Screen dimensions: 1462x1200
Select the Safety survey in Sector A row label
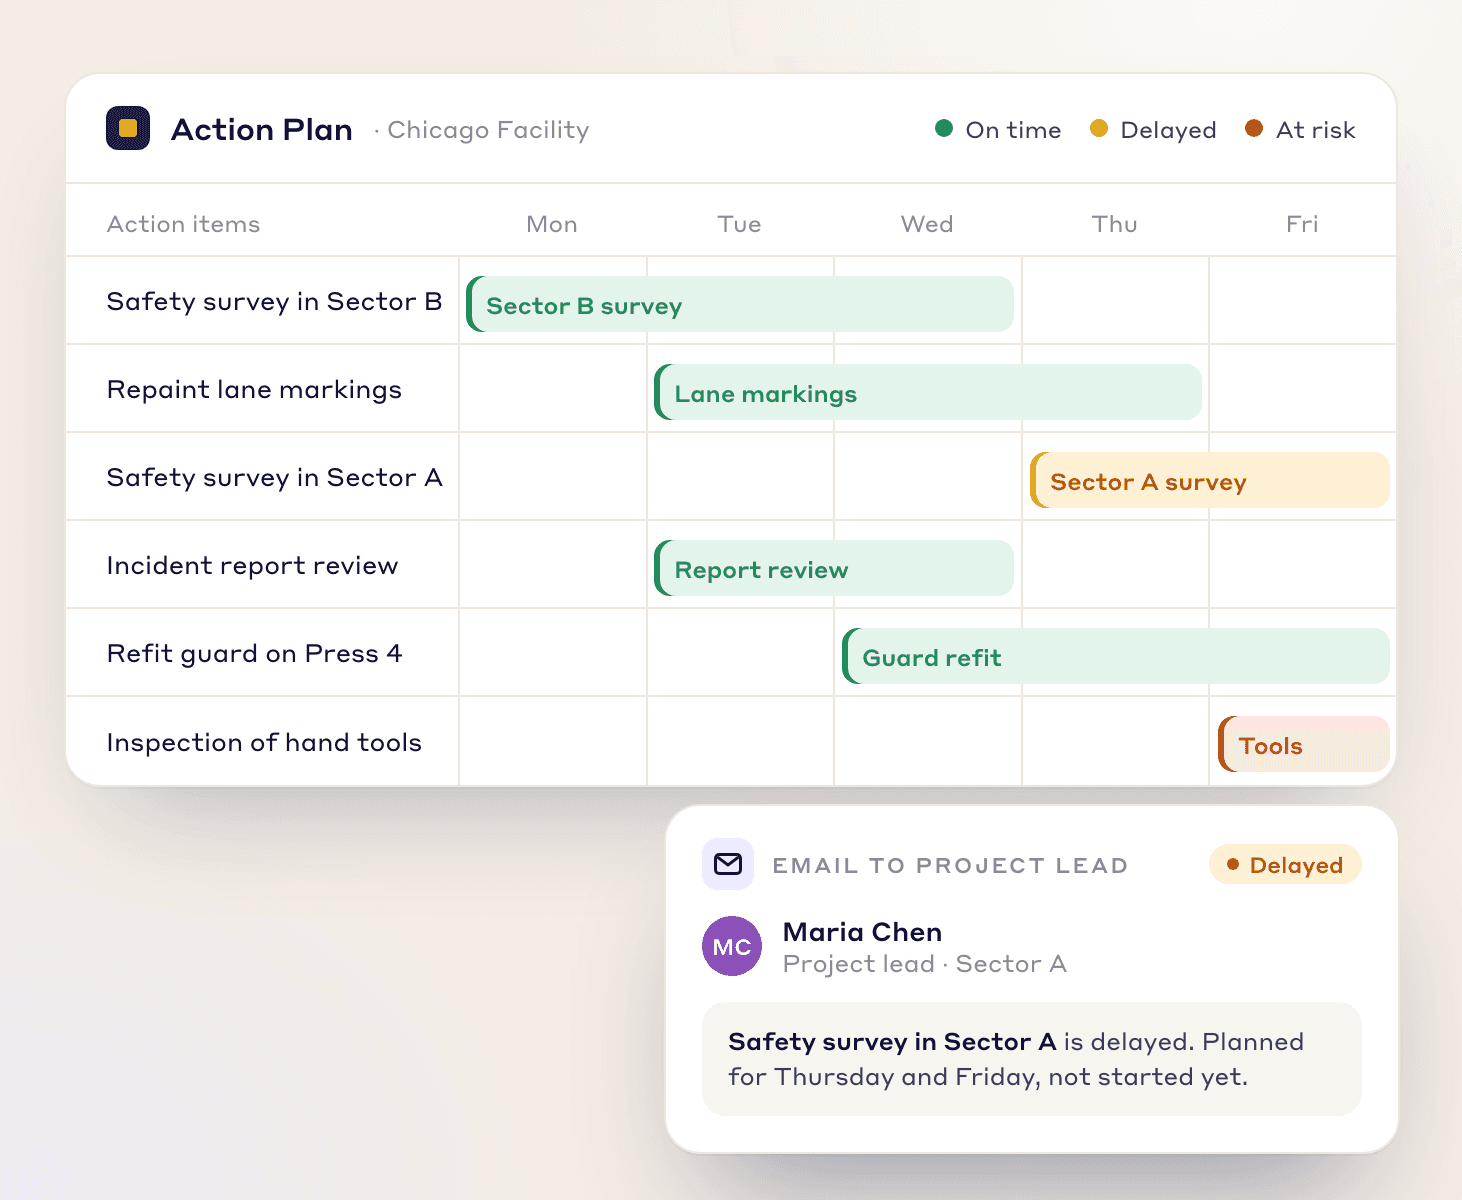(x=275, y=477)
